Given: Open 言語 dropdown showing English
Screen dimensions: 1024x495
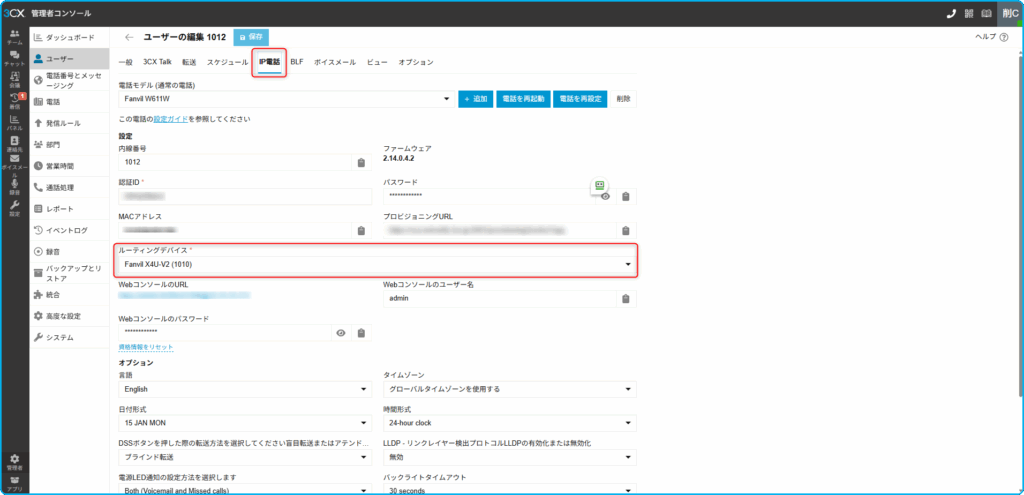Looking at the screenshot, I should (245, 389).
